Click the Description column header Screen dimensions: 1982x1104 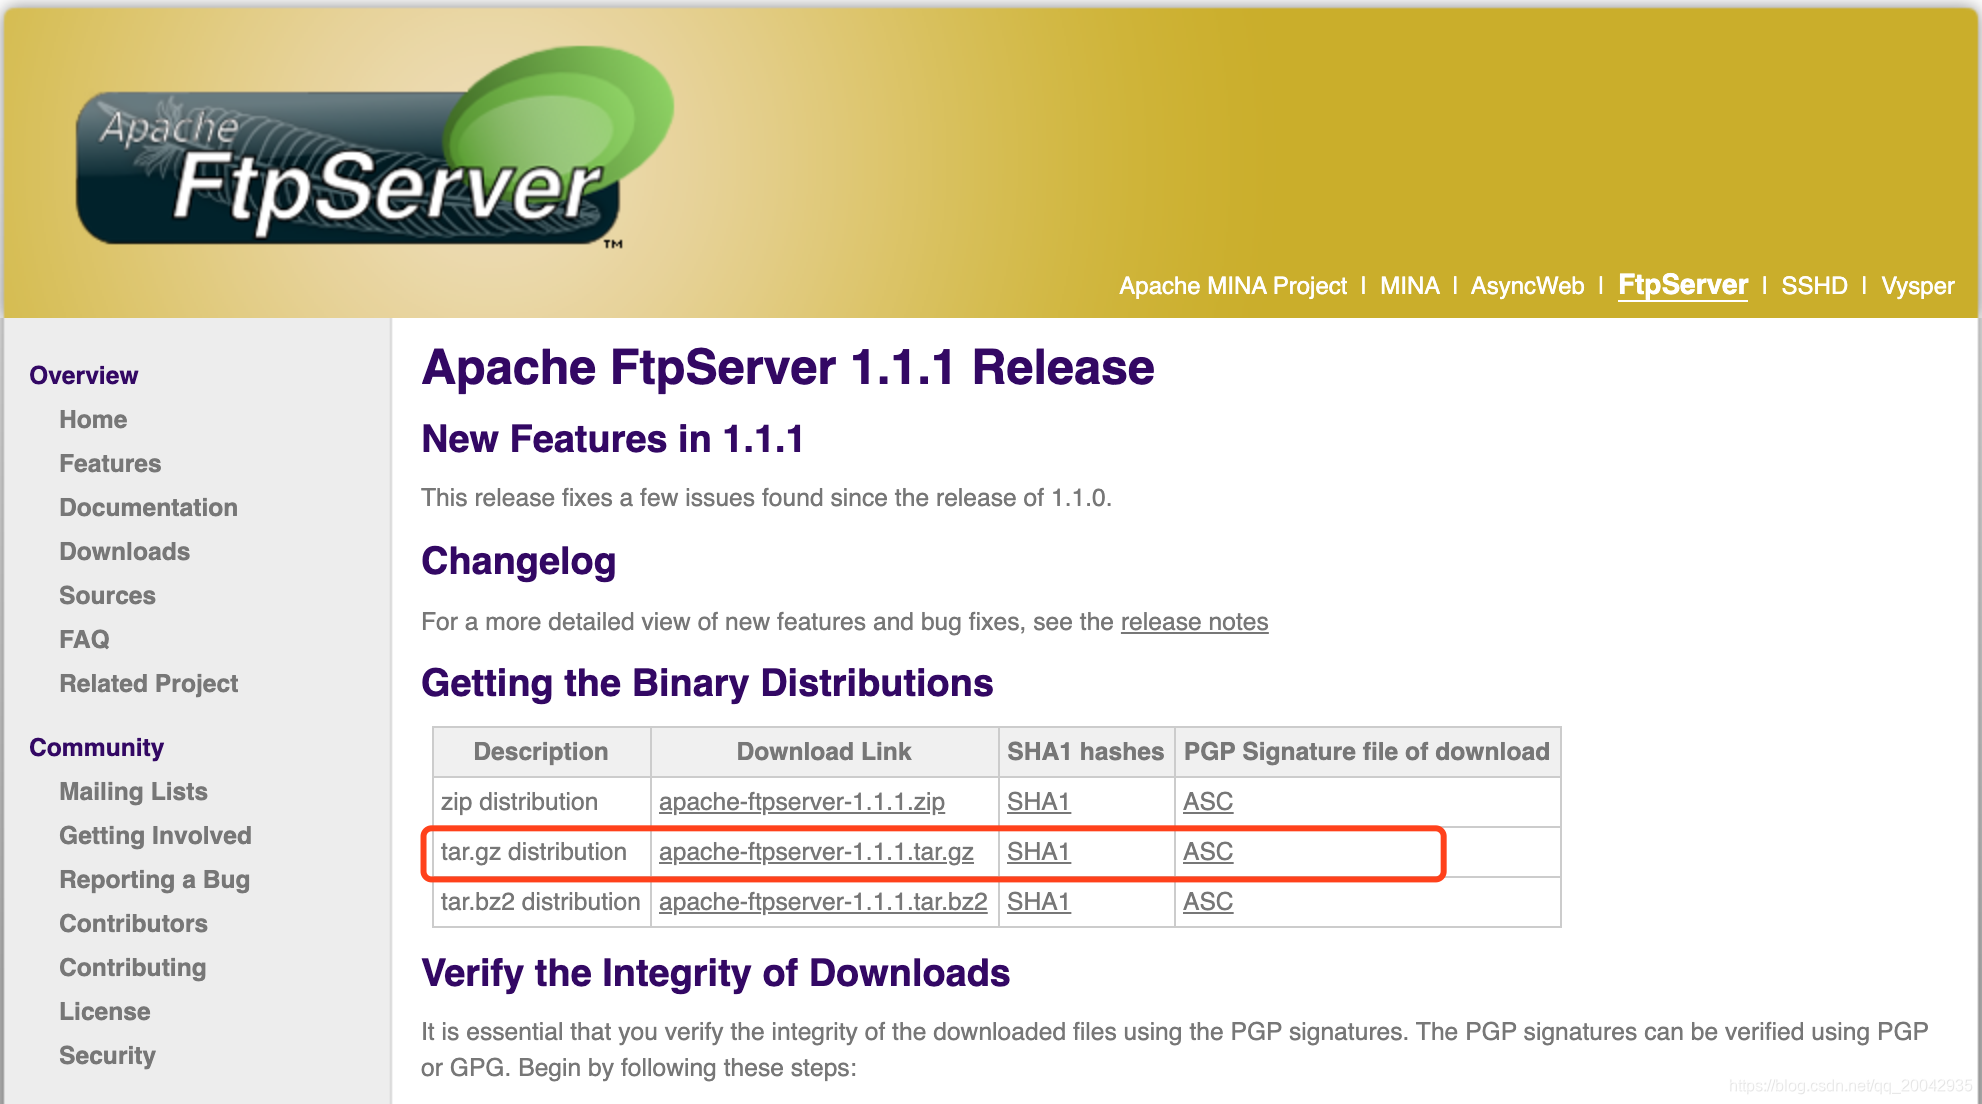[541, 752]
